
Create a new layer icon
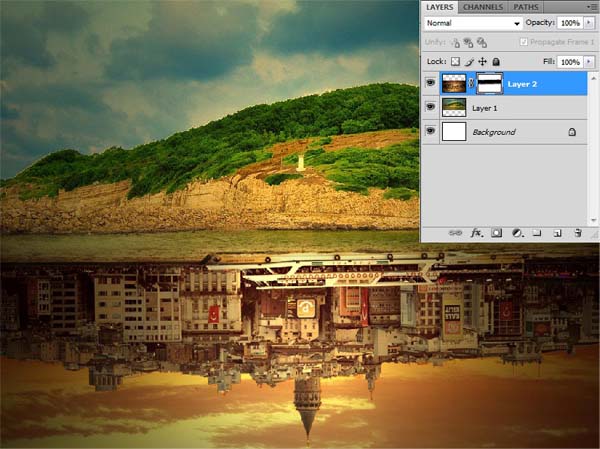pos(558,233)
